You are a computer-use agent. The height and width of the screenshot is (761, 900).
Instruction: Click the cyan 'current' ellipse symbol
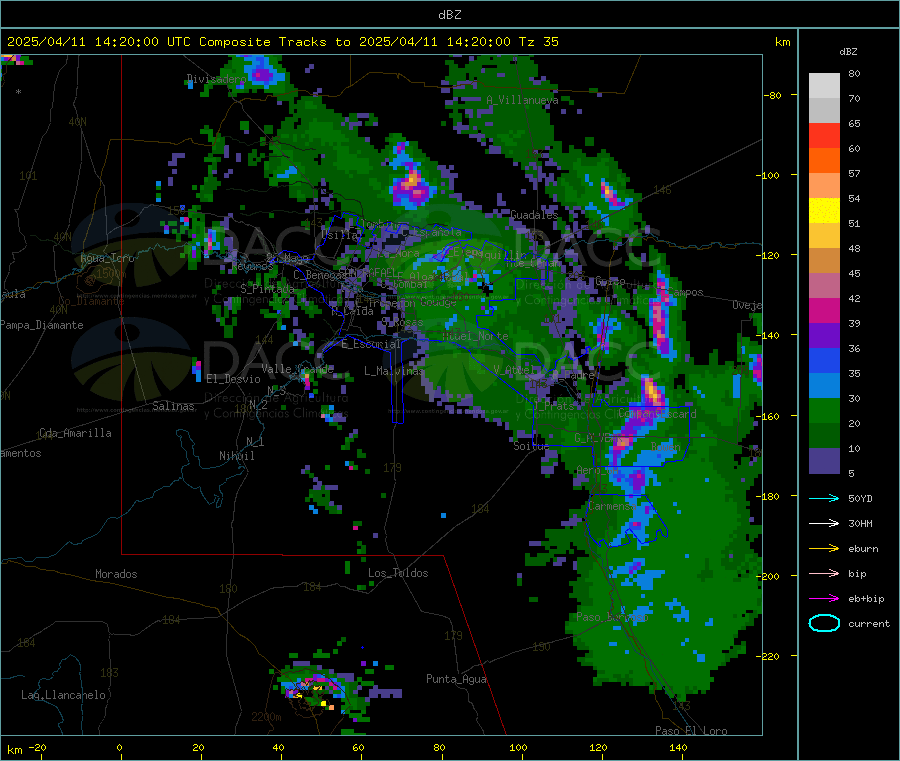tap(824, 623)
